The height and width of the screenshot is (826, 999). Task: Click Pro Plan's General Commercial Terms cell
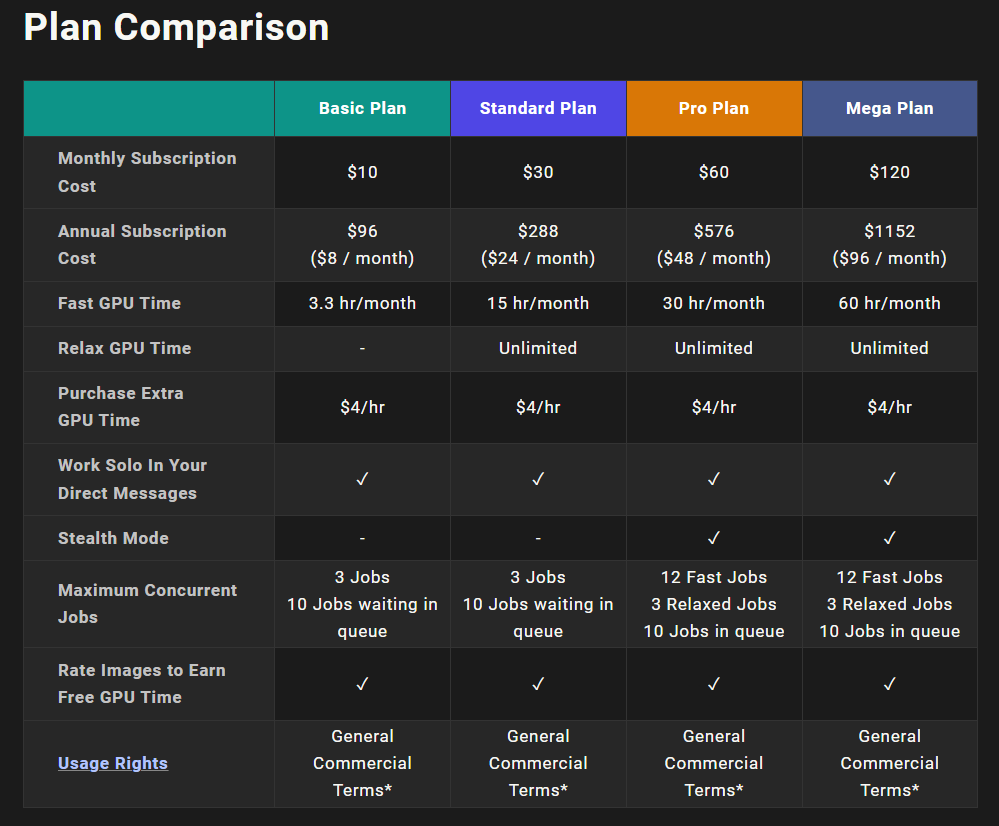(x=714, y=763)
